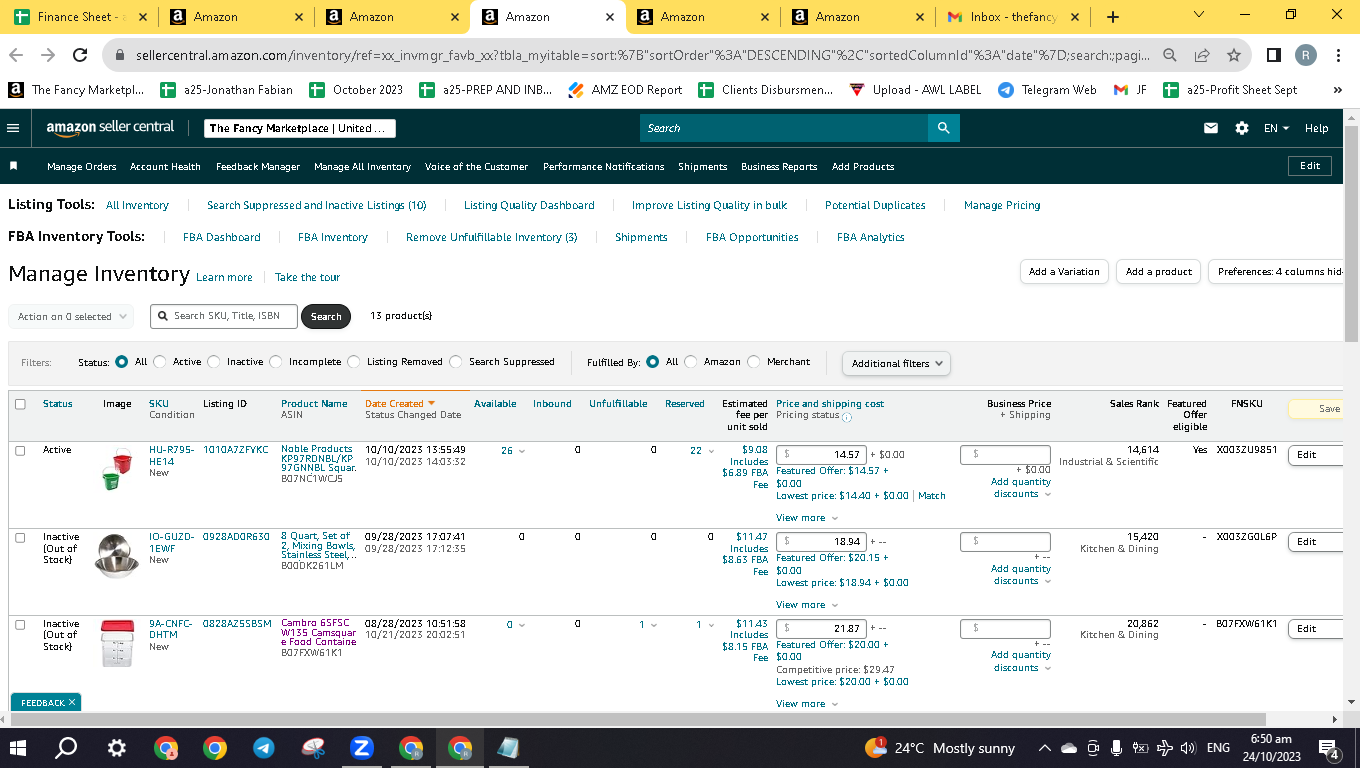1360x768 pixels.
Task: Open the FBA Dashboard link
Action: coord(222,237)
